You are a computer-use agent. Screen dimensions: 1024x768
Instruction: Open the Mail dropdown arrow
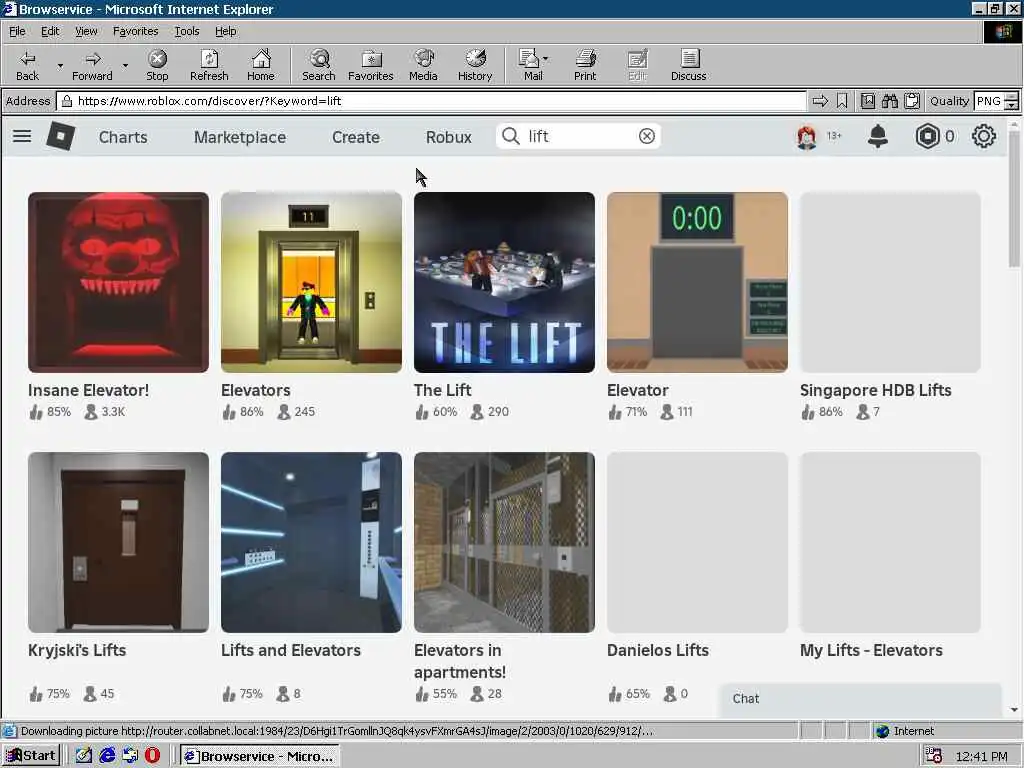coord(546,59)
